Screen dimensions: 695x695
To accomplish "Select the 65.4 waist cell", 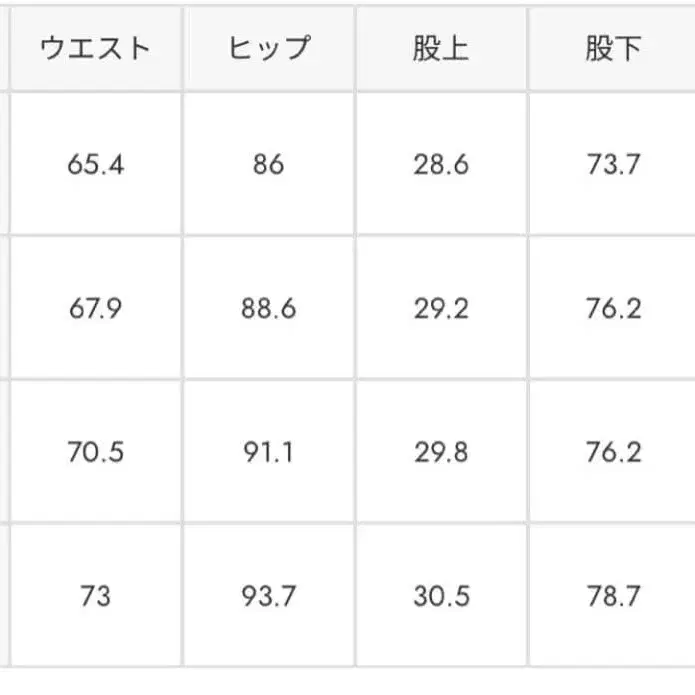I will pyautogui.click(x=96, y=165).
